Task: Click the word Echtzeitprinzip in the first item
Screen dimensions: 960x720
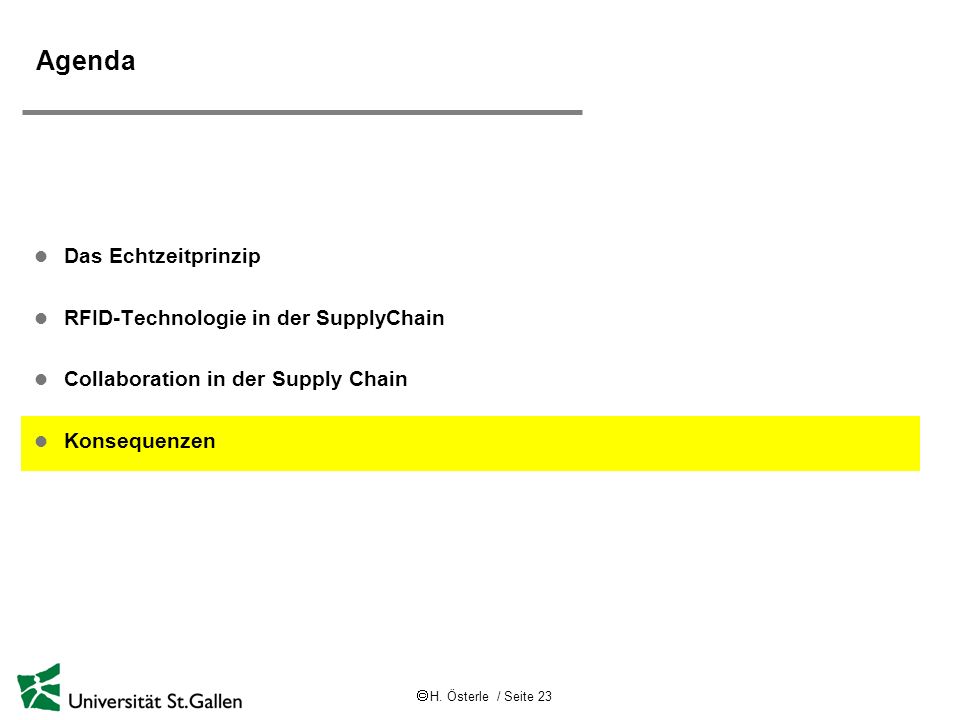Action: tap(185, 257)
